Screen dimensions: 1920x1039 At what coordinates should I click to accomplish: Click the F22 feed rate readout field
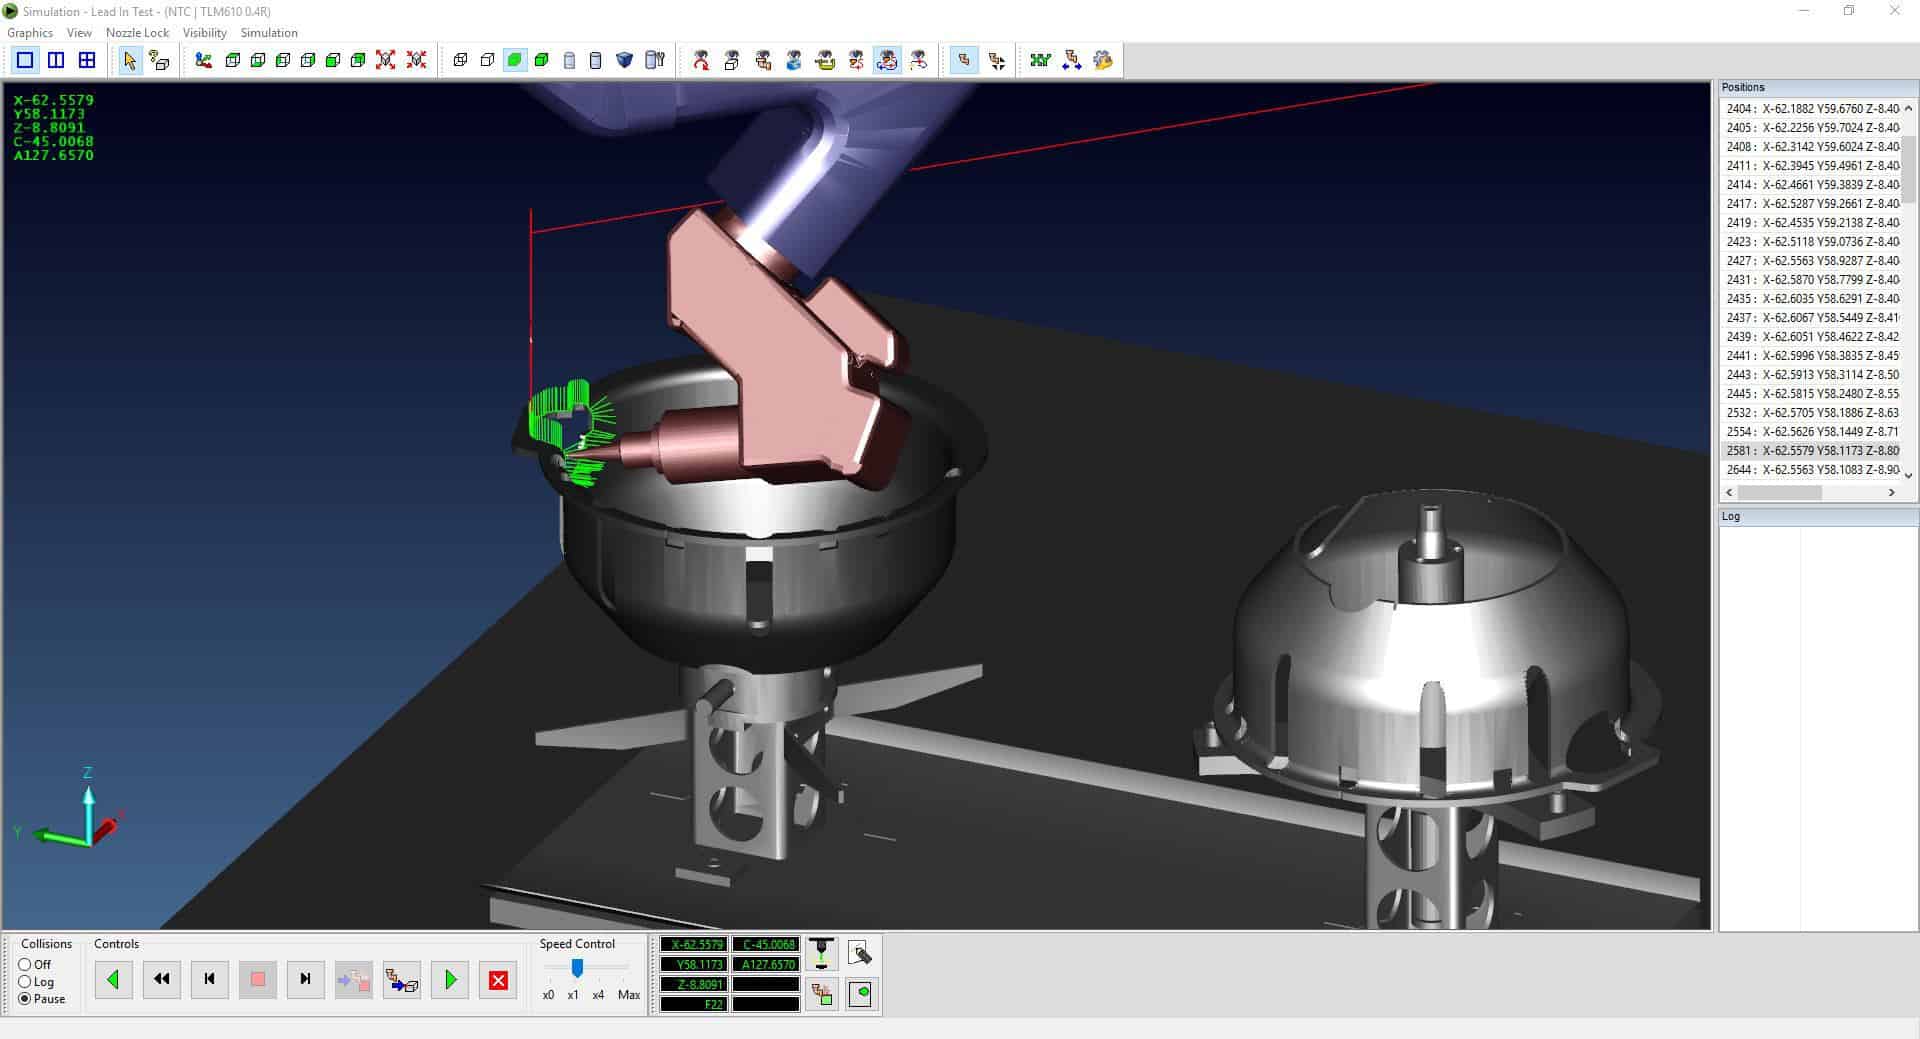point(694,1004)
